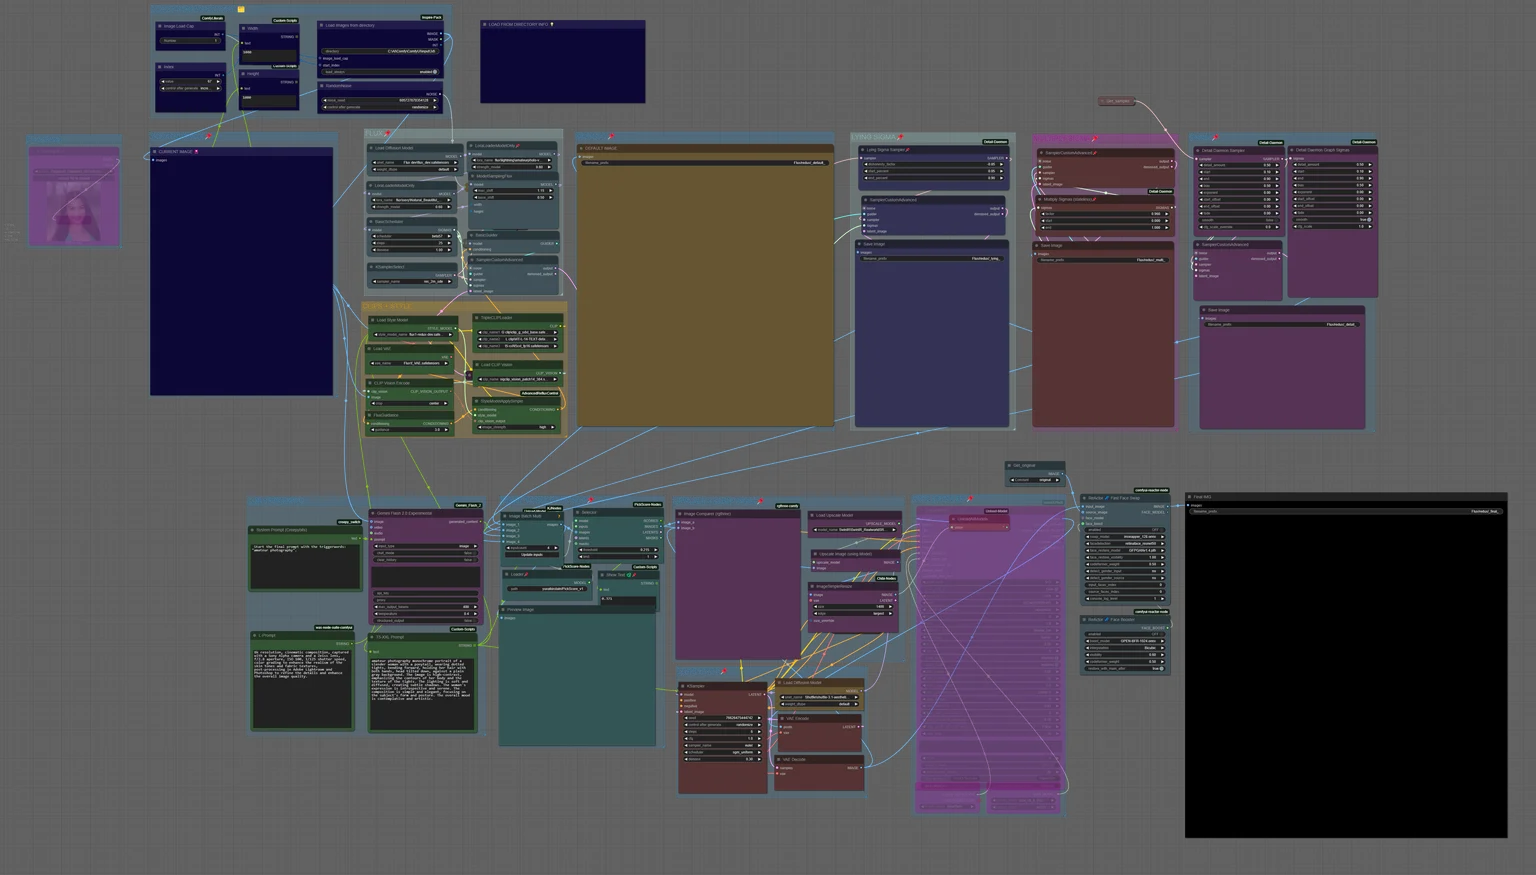Click the System Prompt text area
This screenshot has height=875, width=1536.
pyautogui.click(x=305, y=566)
